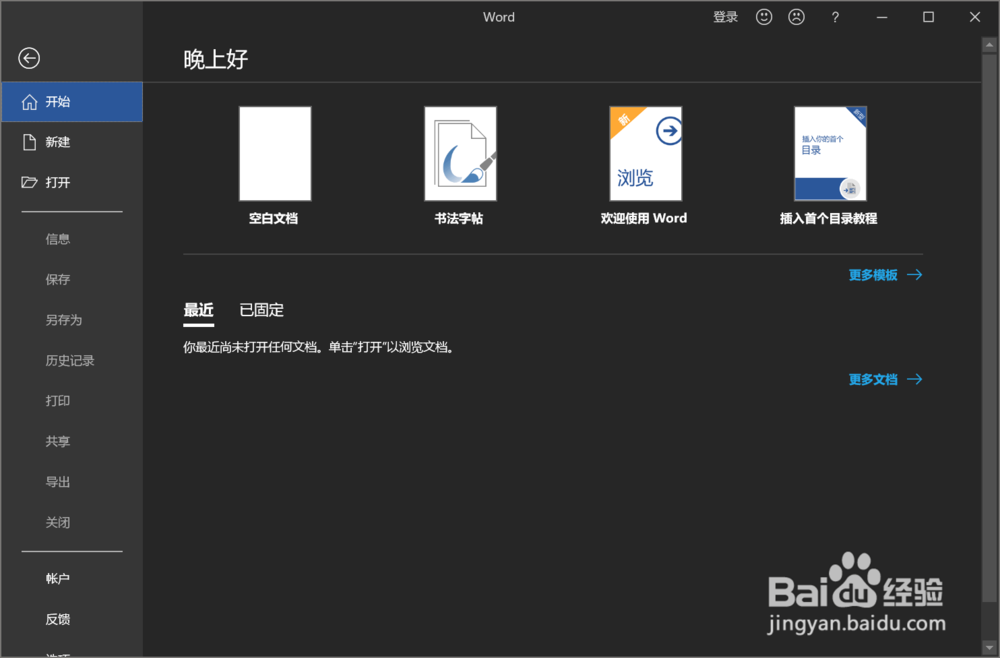Click the 空白文档 label text
Image resolution: width=1000 pixels, height=658 pixels.
pyautogui.click(x=274, y=219)
